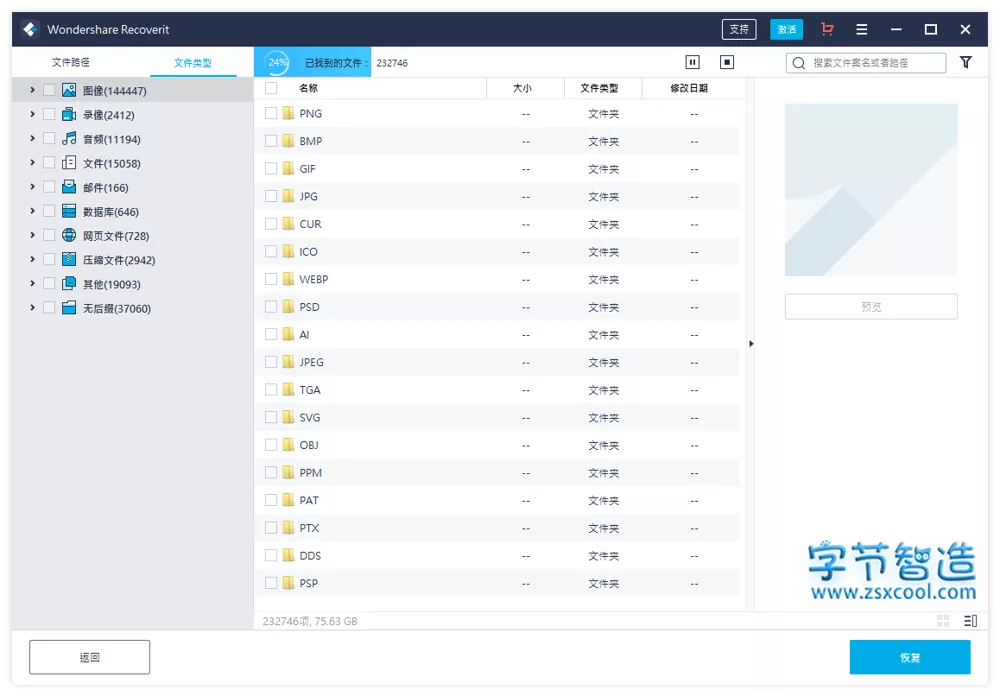The height and width of the screenshot is (696, 1000).
Task: Expand the 文件(15058) tree node
Action: [32, 163]
